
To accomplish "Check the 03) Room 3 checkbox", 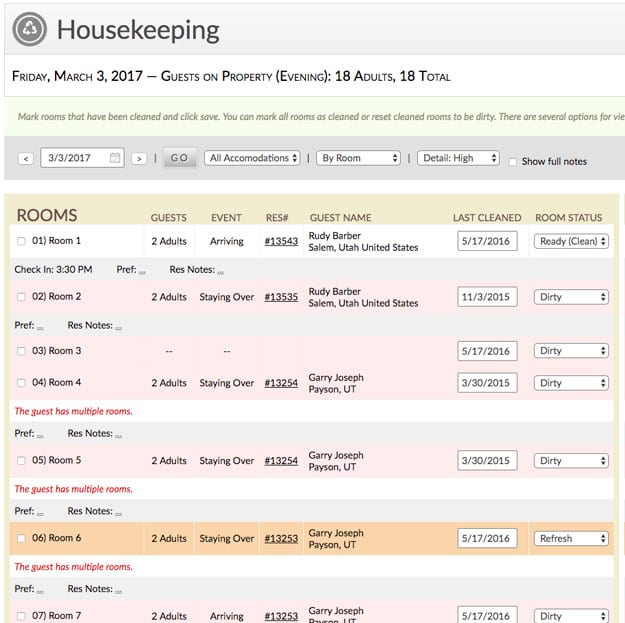I will tap(21, 351).
